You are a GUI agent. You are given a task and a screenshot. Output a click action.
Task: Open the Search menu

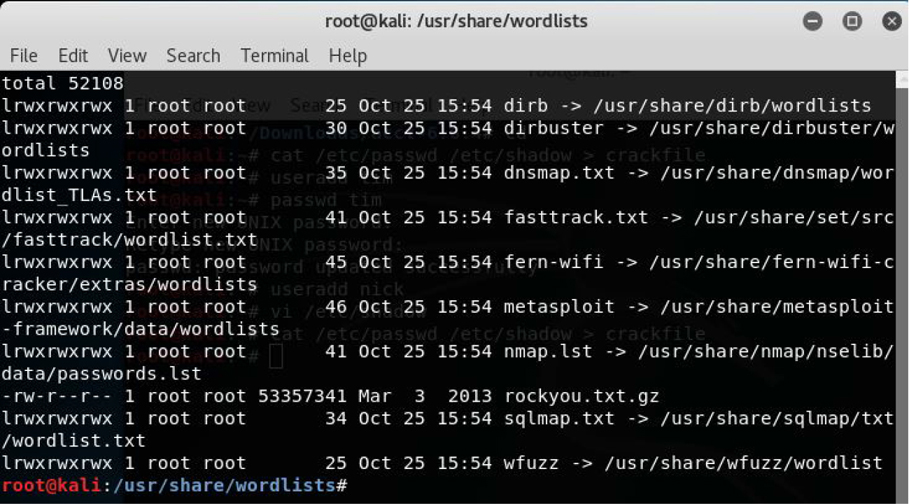point(193,56)
